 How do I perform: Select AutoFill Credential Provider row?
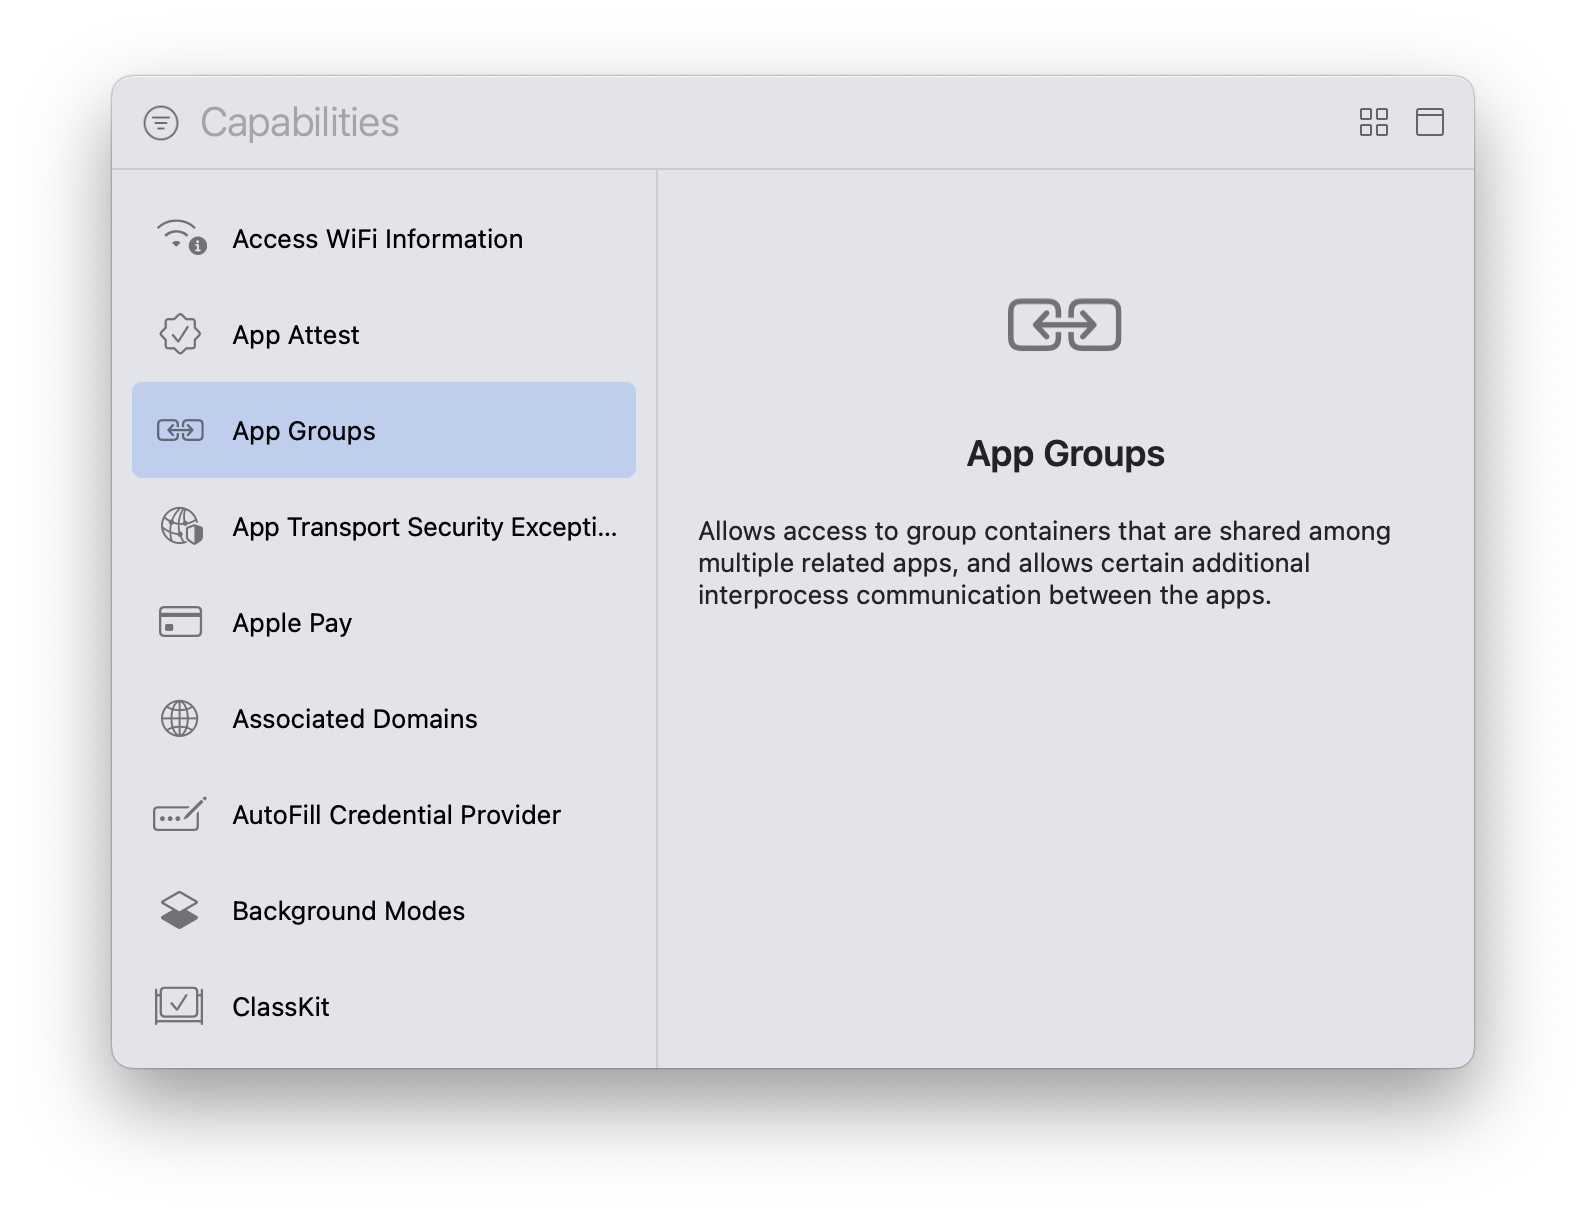coord(384,814)
